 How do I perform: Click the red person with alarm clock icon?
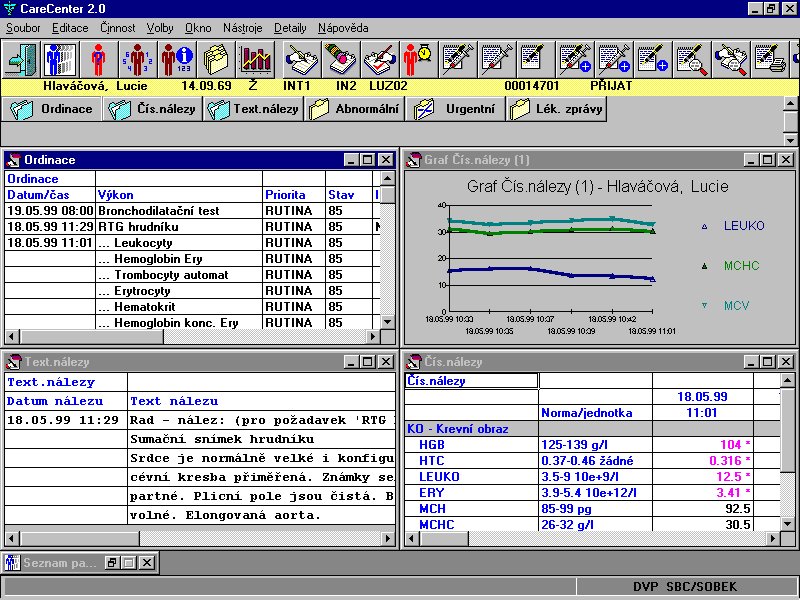[419, 59]
